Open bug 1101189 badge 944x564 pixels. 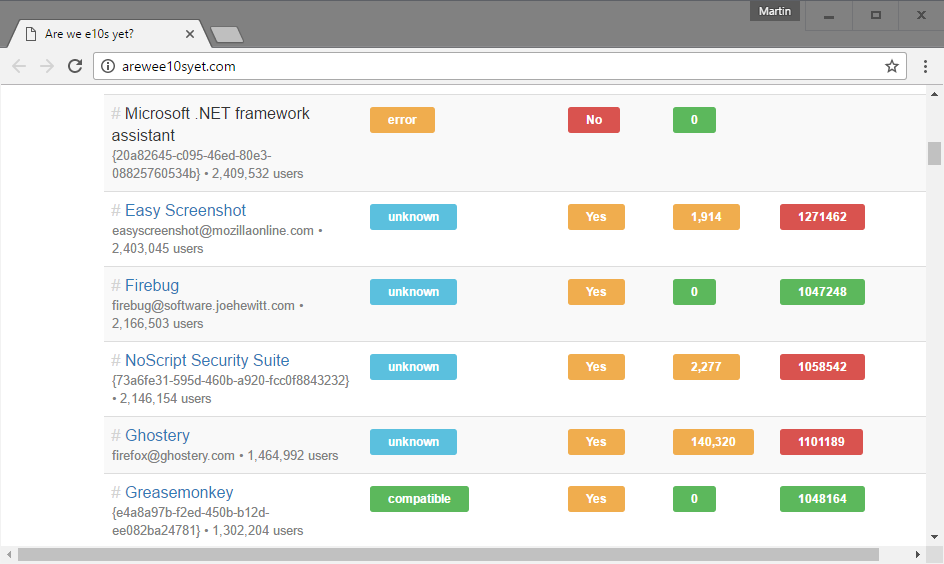point(821,442)
